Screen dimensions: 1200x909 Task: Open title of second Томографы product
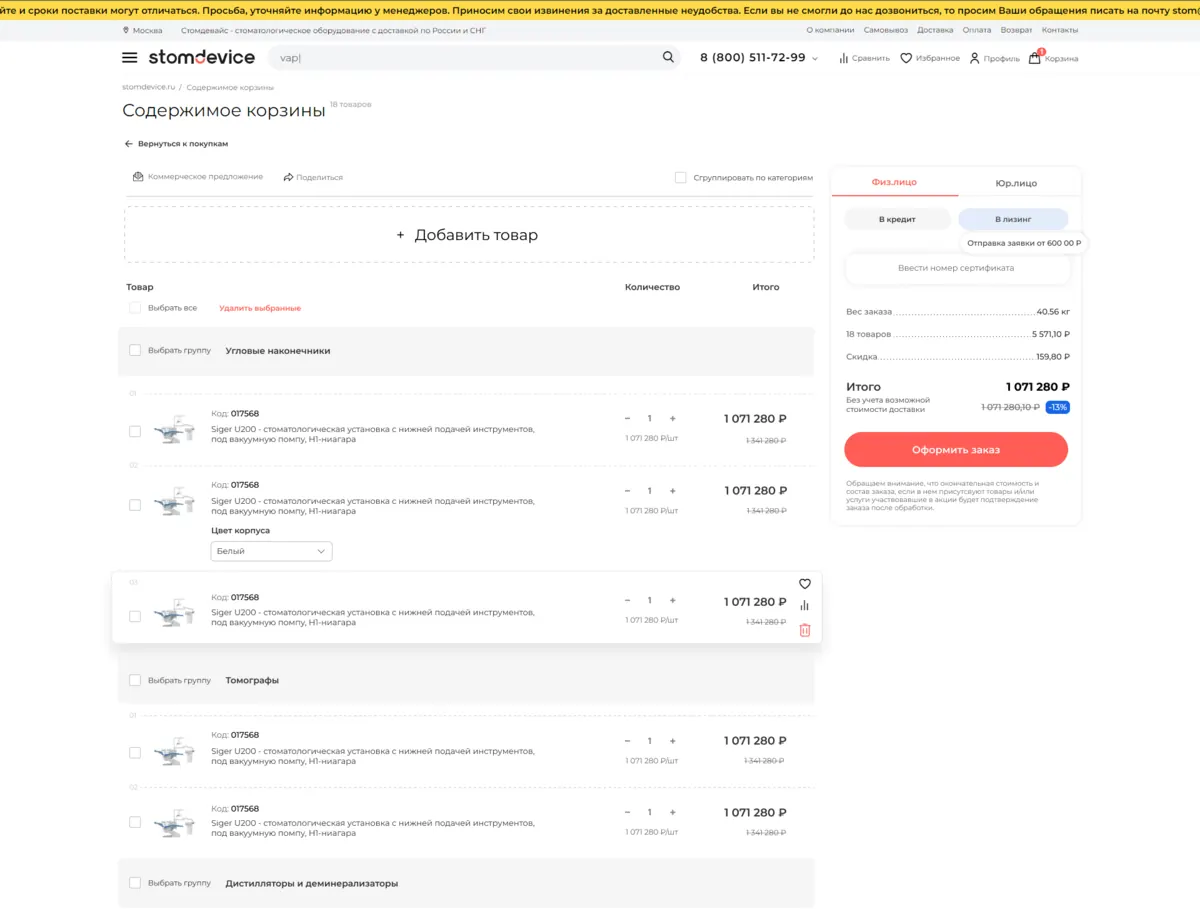pyautogui.click(x=373, y=827)
